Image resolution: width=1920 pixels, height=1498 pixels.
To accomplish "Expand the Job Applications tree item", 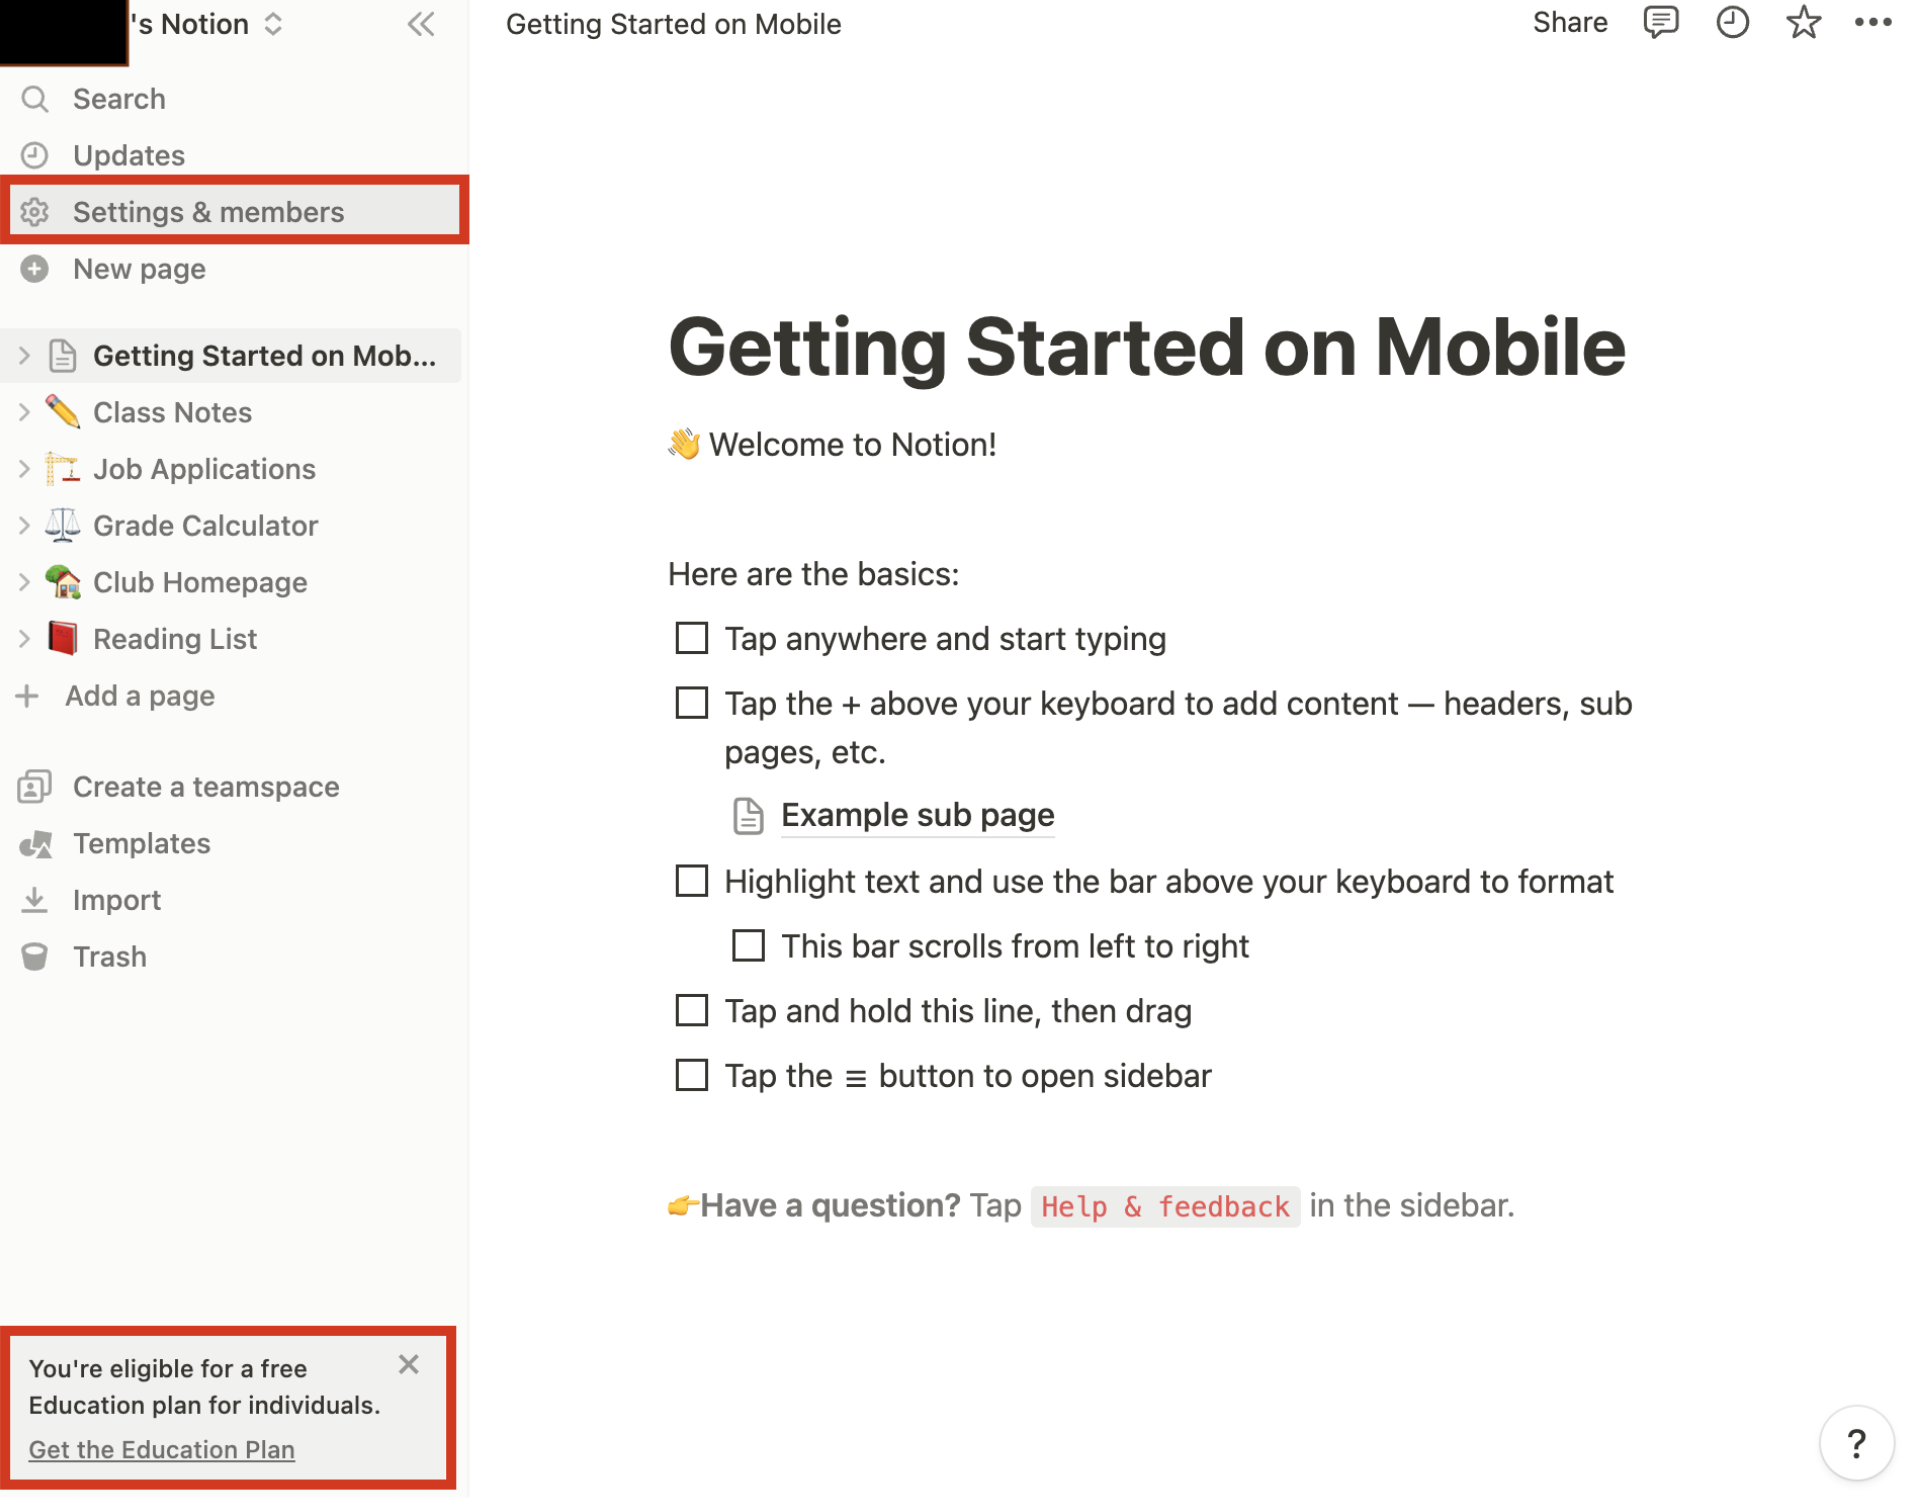I will click(22, 469).
